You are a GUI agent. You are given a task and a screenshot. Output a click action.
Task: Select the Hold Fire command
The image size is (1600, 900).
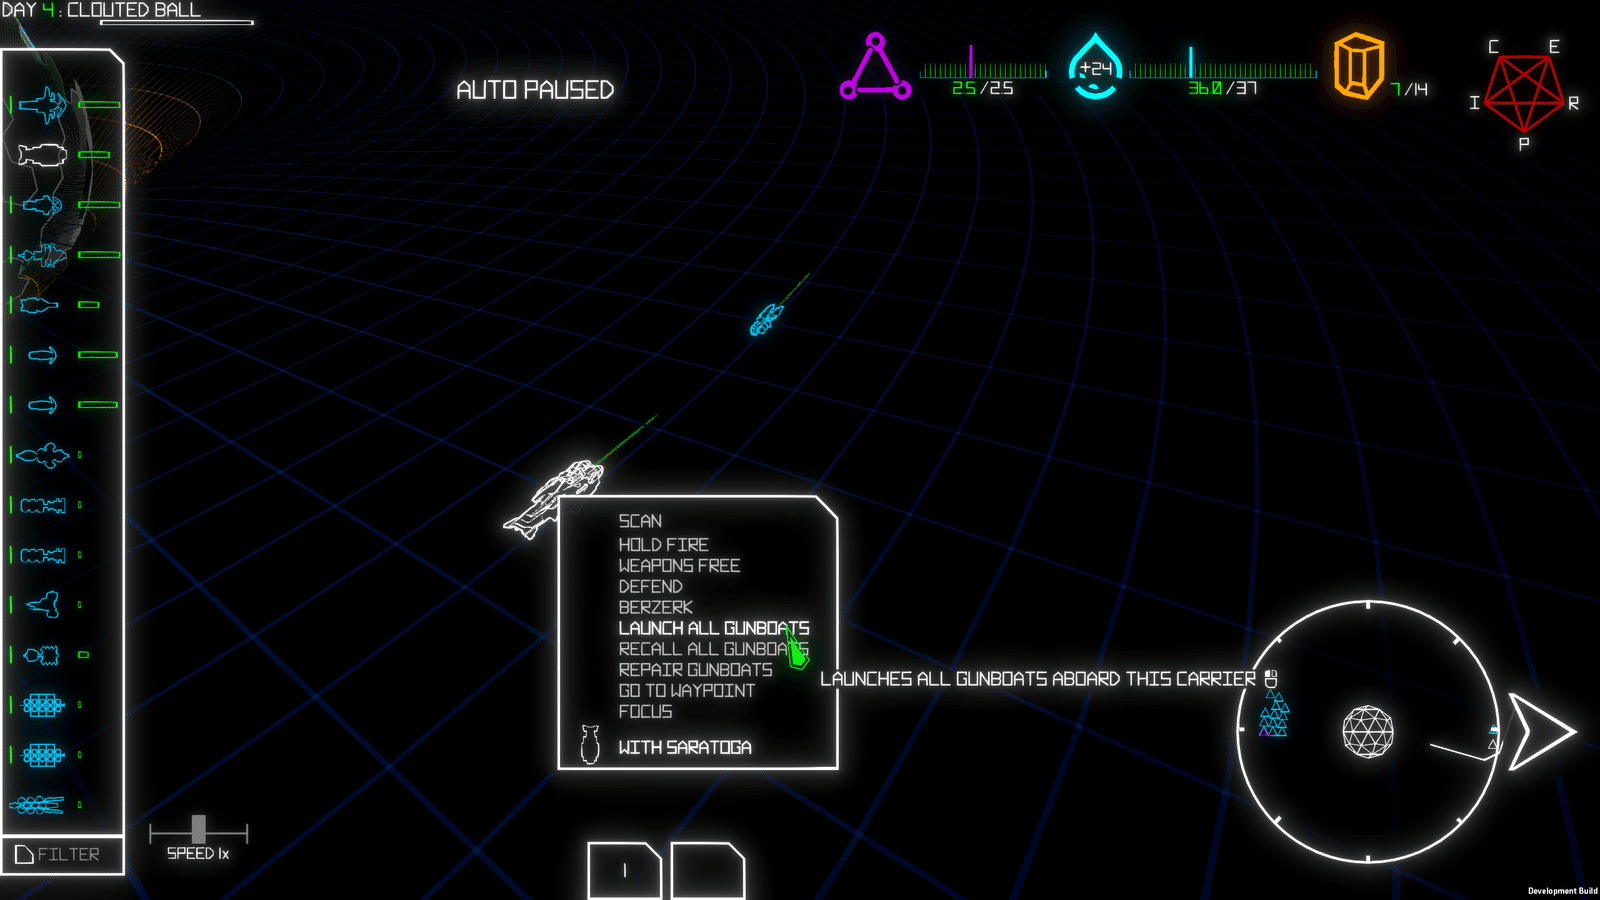click(x=663, y=545)
